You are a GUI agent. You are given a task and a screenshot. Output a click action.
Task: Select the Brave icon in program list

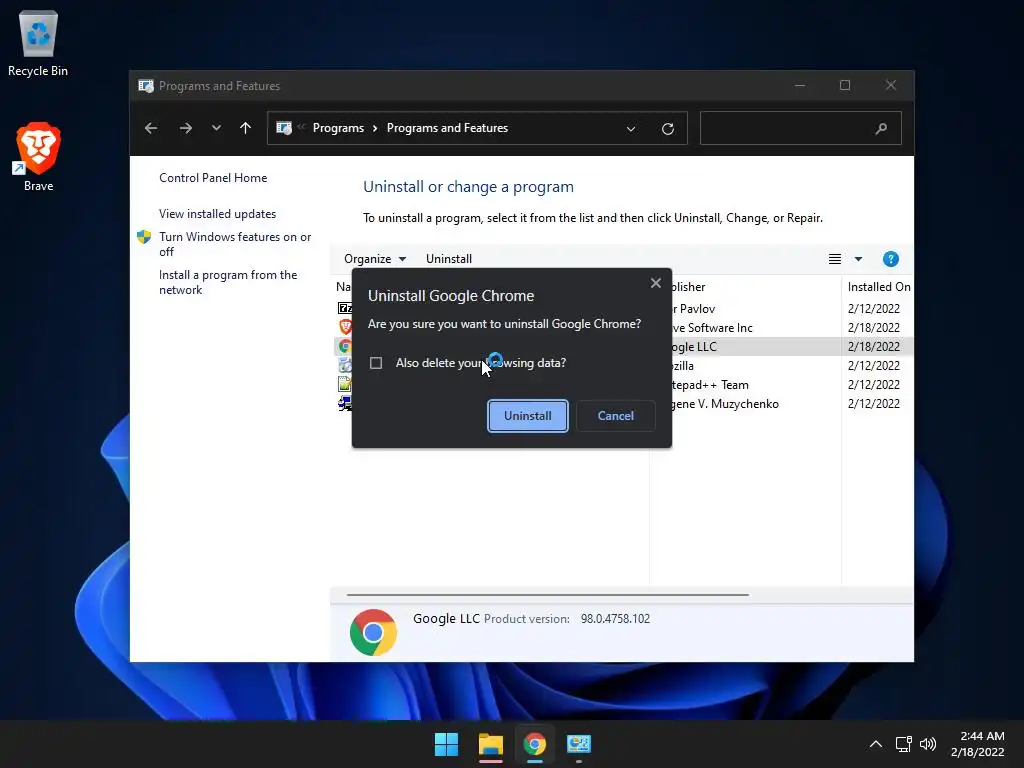pos(345,327)
